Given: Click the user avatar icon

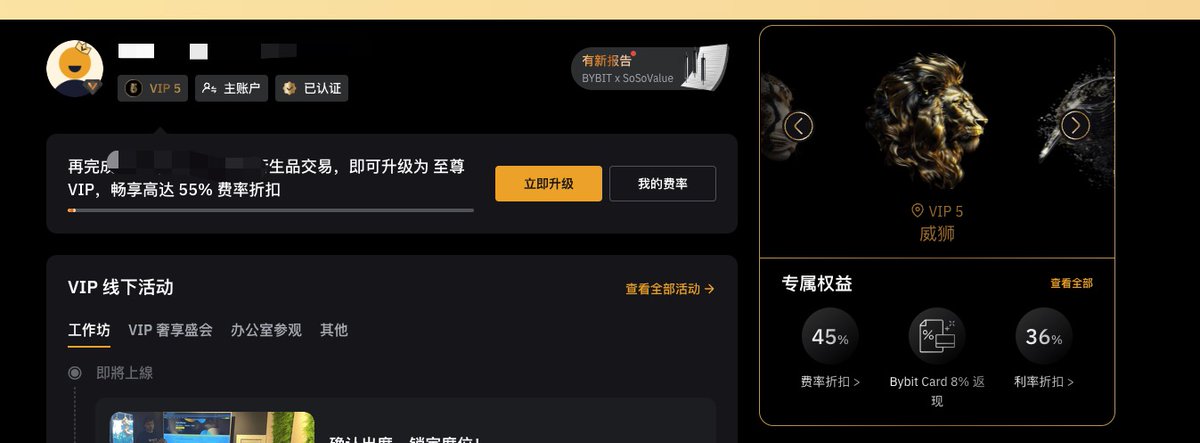Looking at the screenshot, I should [x=76, y=69].
